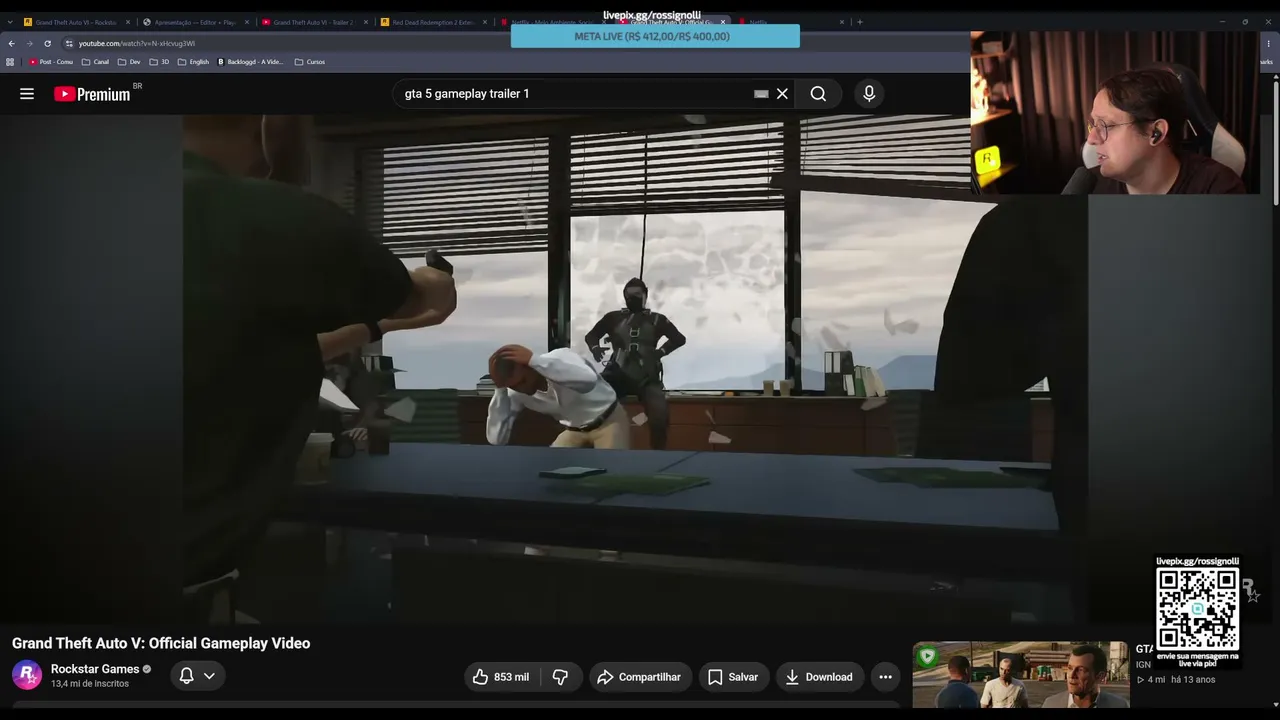Expand the Dev bookmarks folder

point(130,62)
